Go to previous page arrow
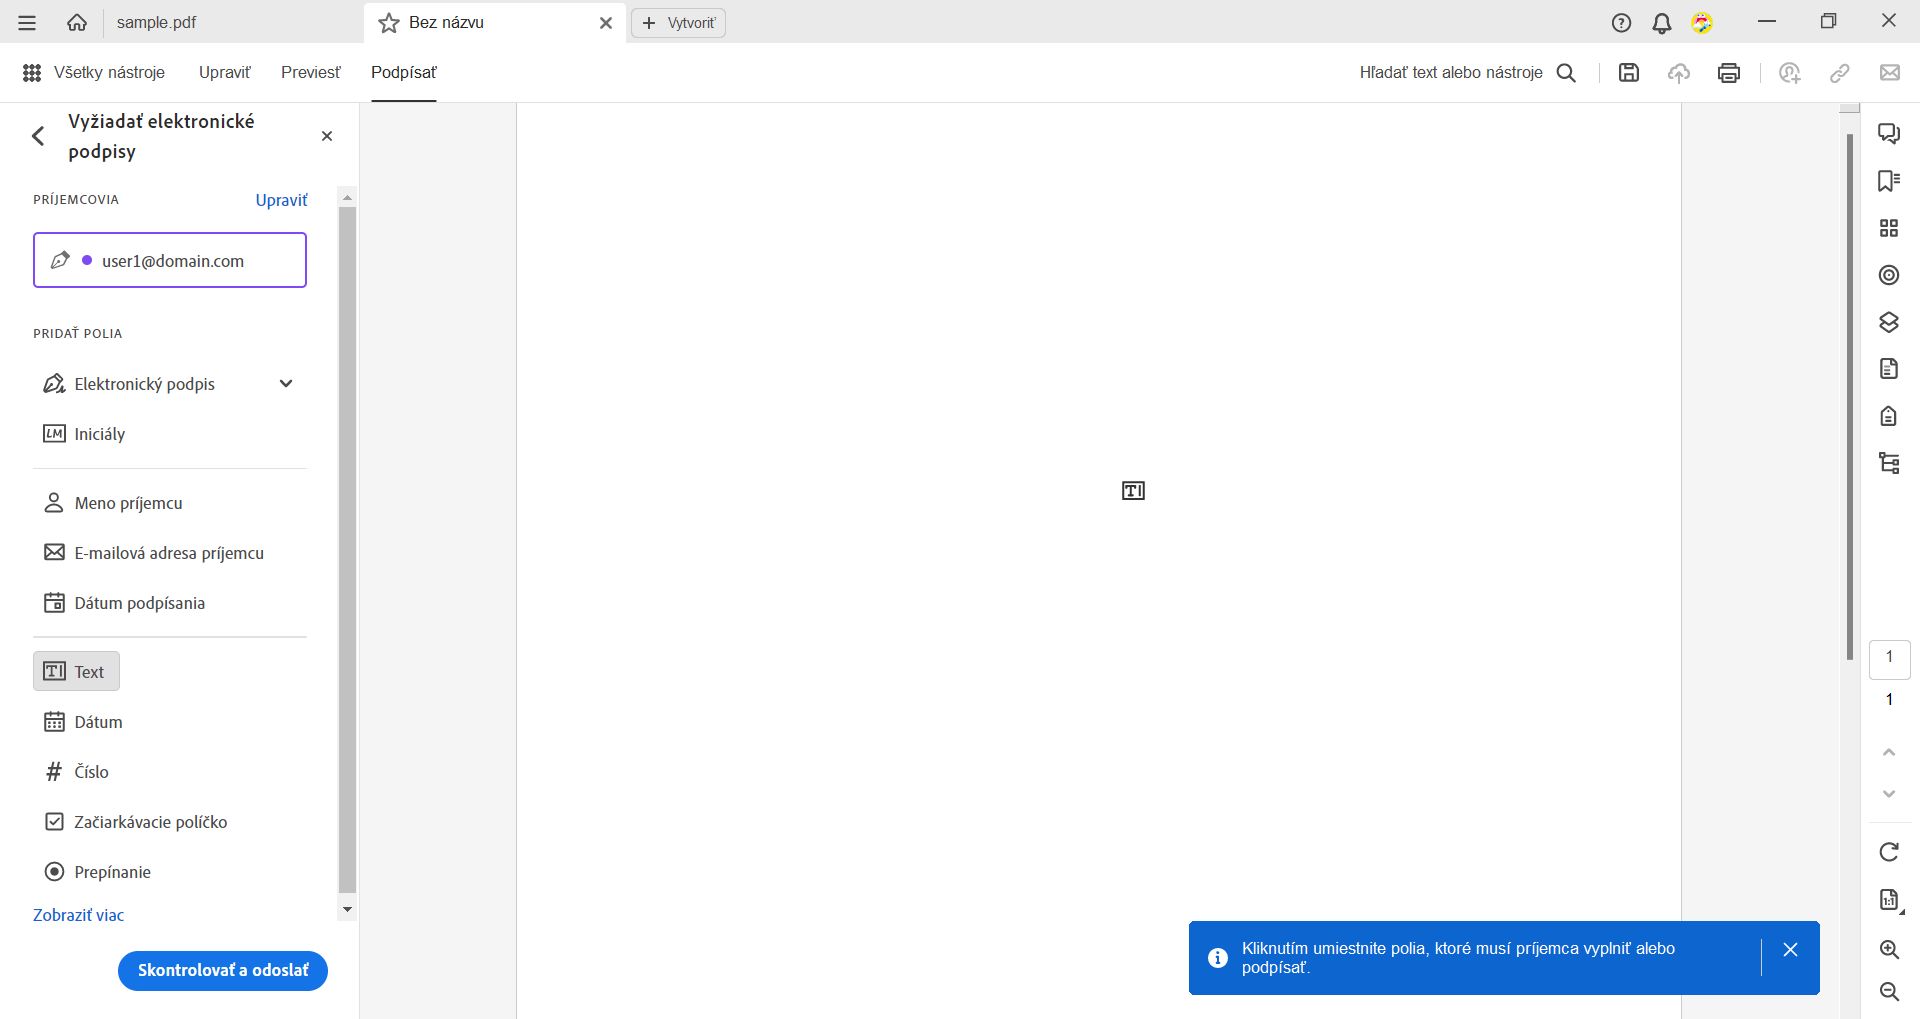This screenshot has height=1019, width=1920. tap(1889, 752)
